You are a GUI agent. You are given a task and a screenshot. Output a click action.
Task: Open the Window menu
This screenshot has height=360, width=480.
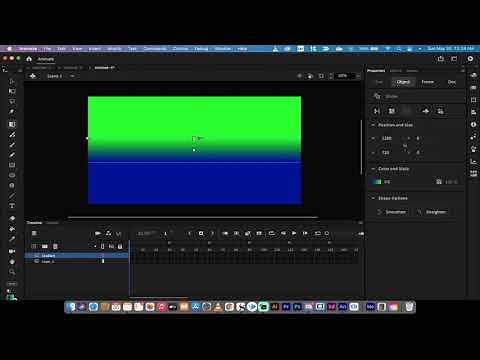click(223, 49)
